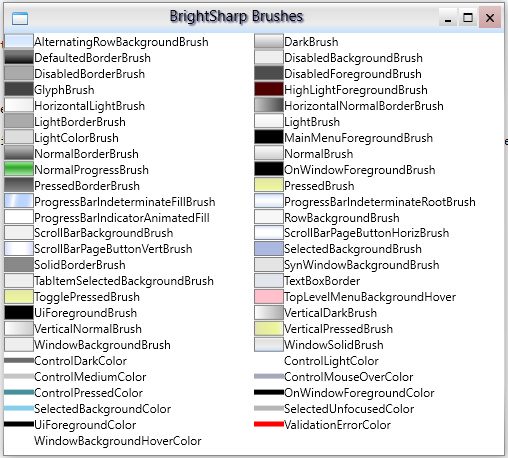Click the DisabledForegroundBrush swatch
Screen dimensions: 508x458
(x=269, y=73)
